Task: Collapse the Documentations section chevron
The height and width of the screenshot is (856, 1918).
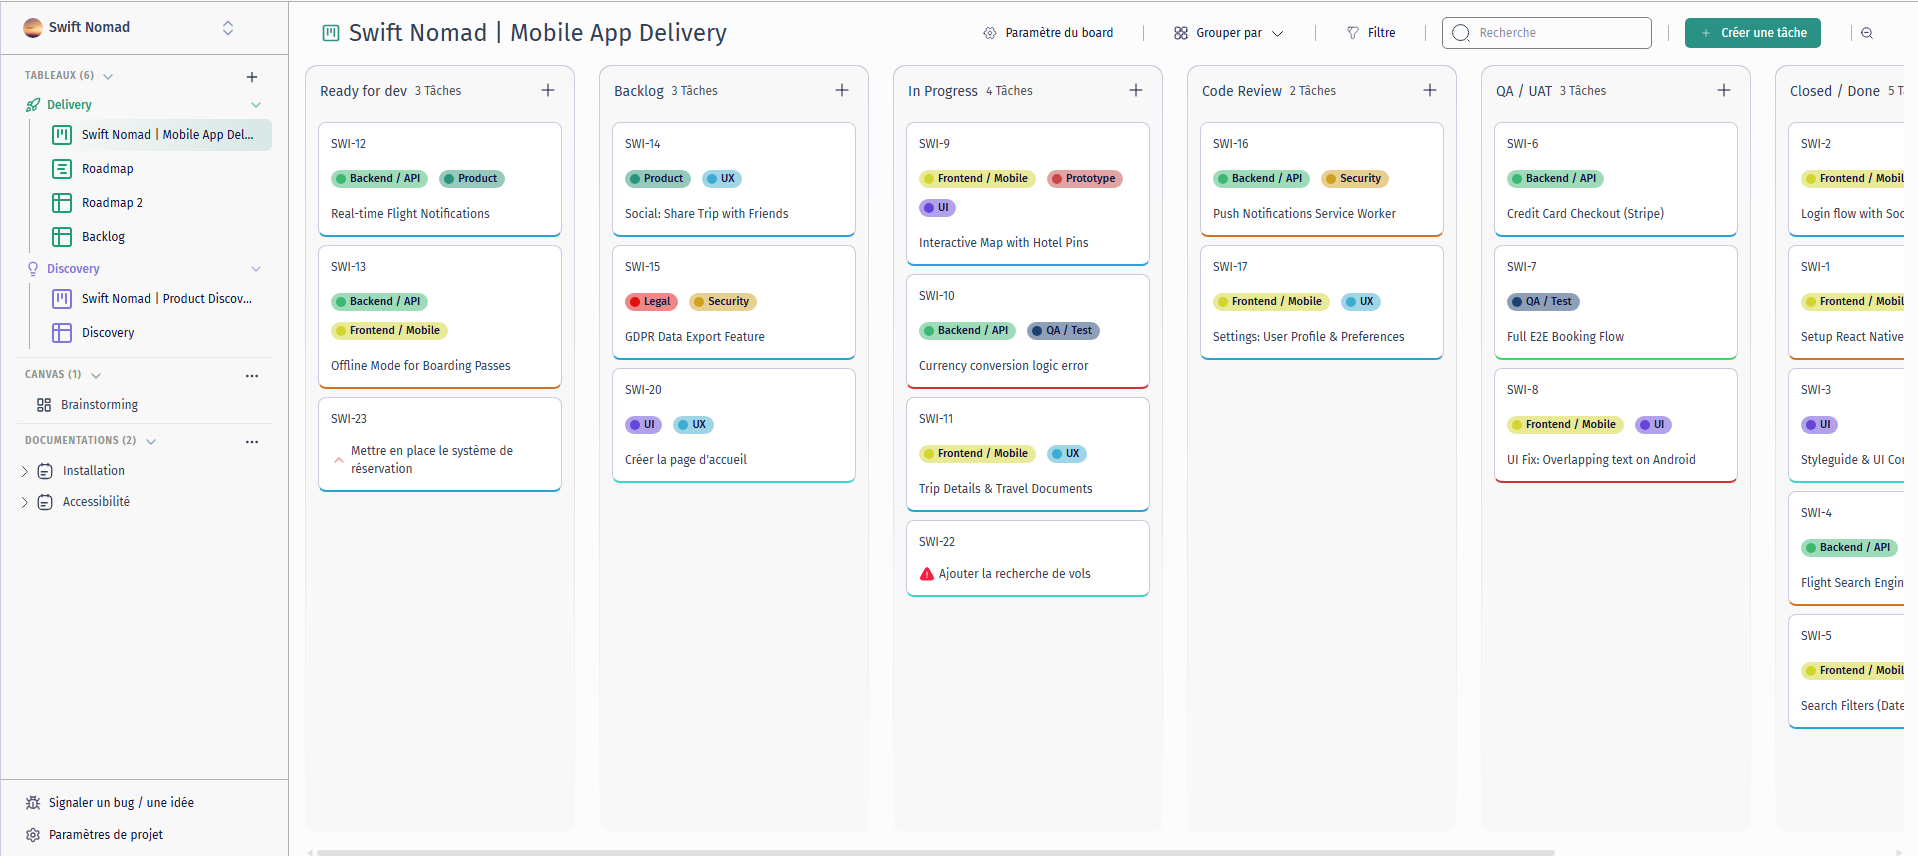Action: 151,441
